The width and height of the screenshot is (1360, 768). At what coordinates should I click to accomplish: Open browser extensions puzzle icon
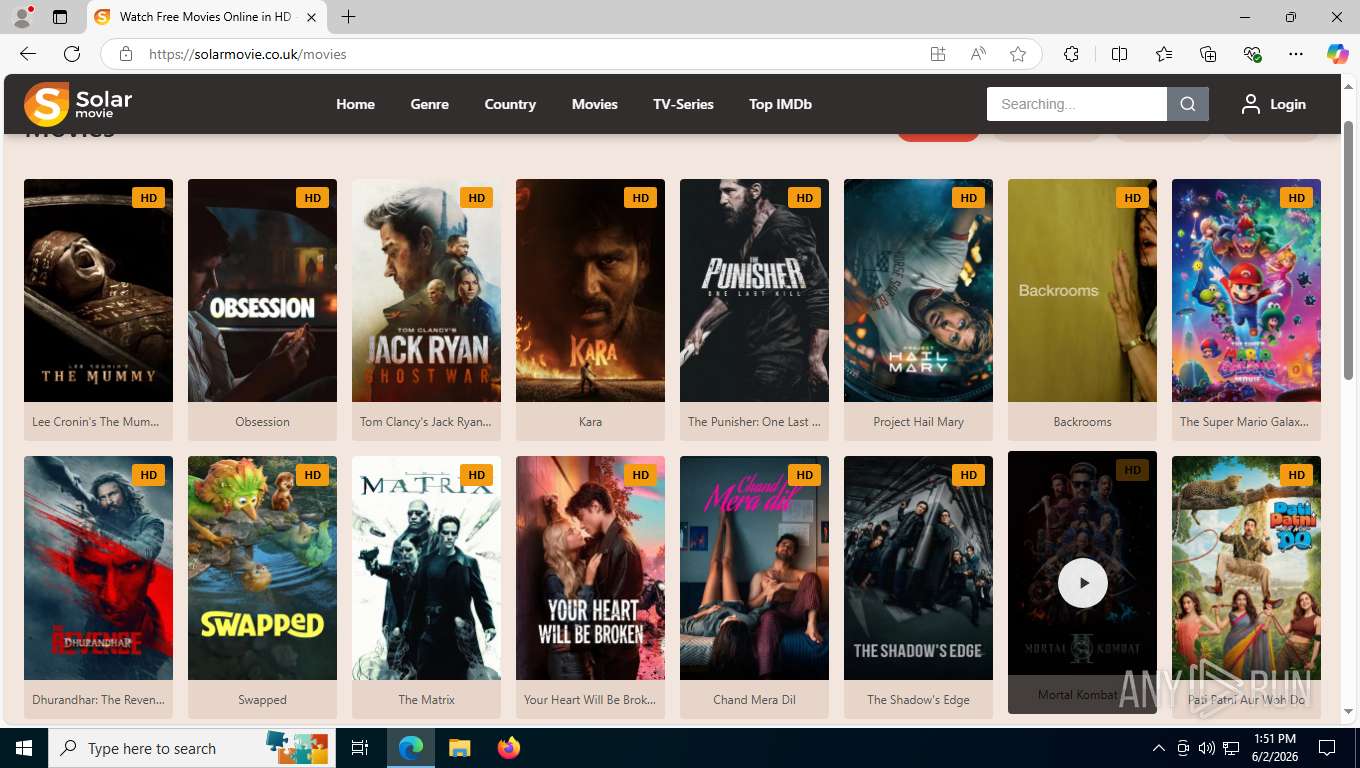[1071, 54]
